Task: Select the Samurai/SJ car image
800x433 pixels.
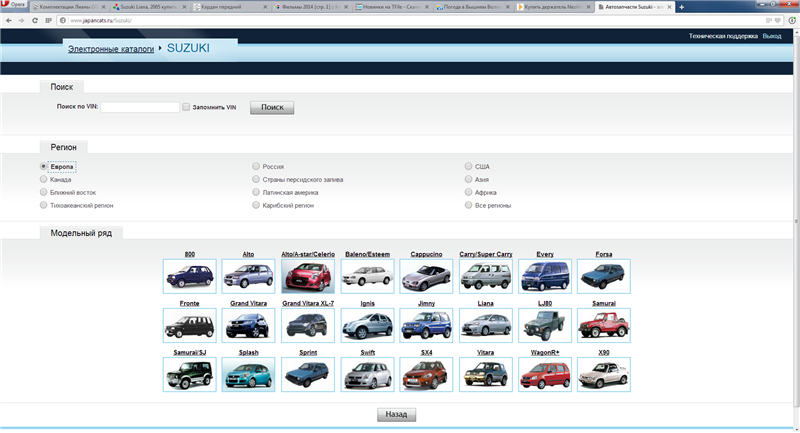Action: (190, 374)
